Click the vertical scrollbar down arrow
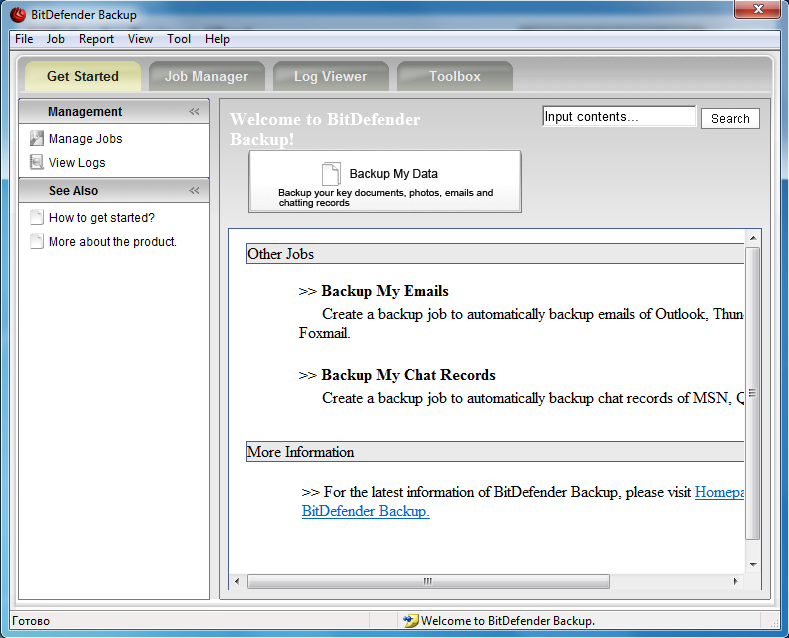This screenshot has width=789, height=638. click(753, 565)
